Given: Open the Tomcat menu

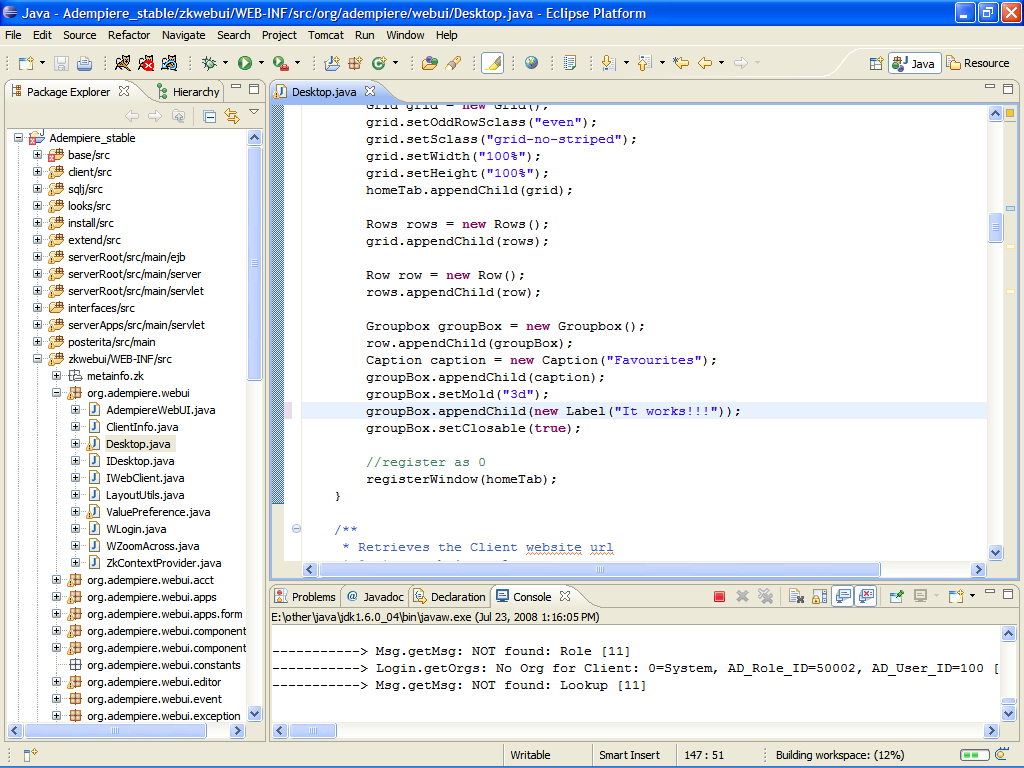Looking at the screenshot, I should (x=325, y=35).
